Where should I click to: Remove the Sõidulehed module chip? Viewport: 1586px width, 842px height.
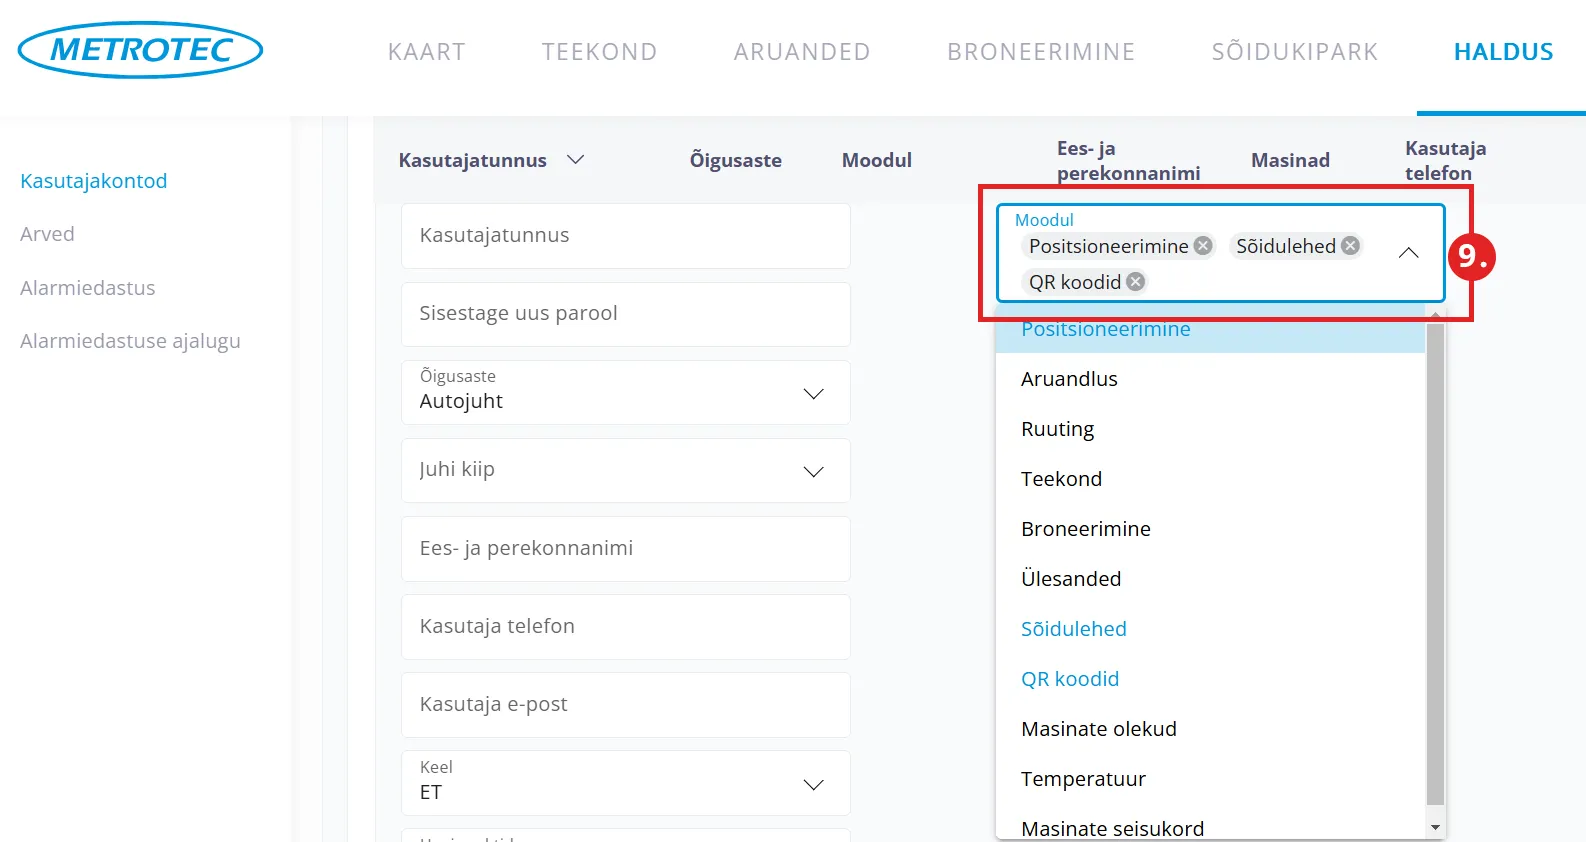coord(1350,246)
